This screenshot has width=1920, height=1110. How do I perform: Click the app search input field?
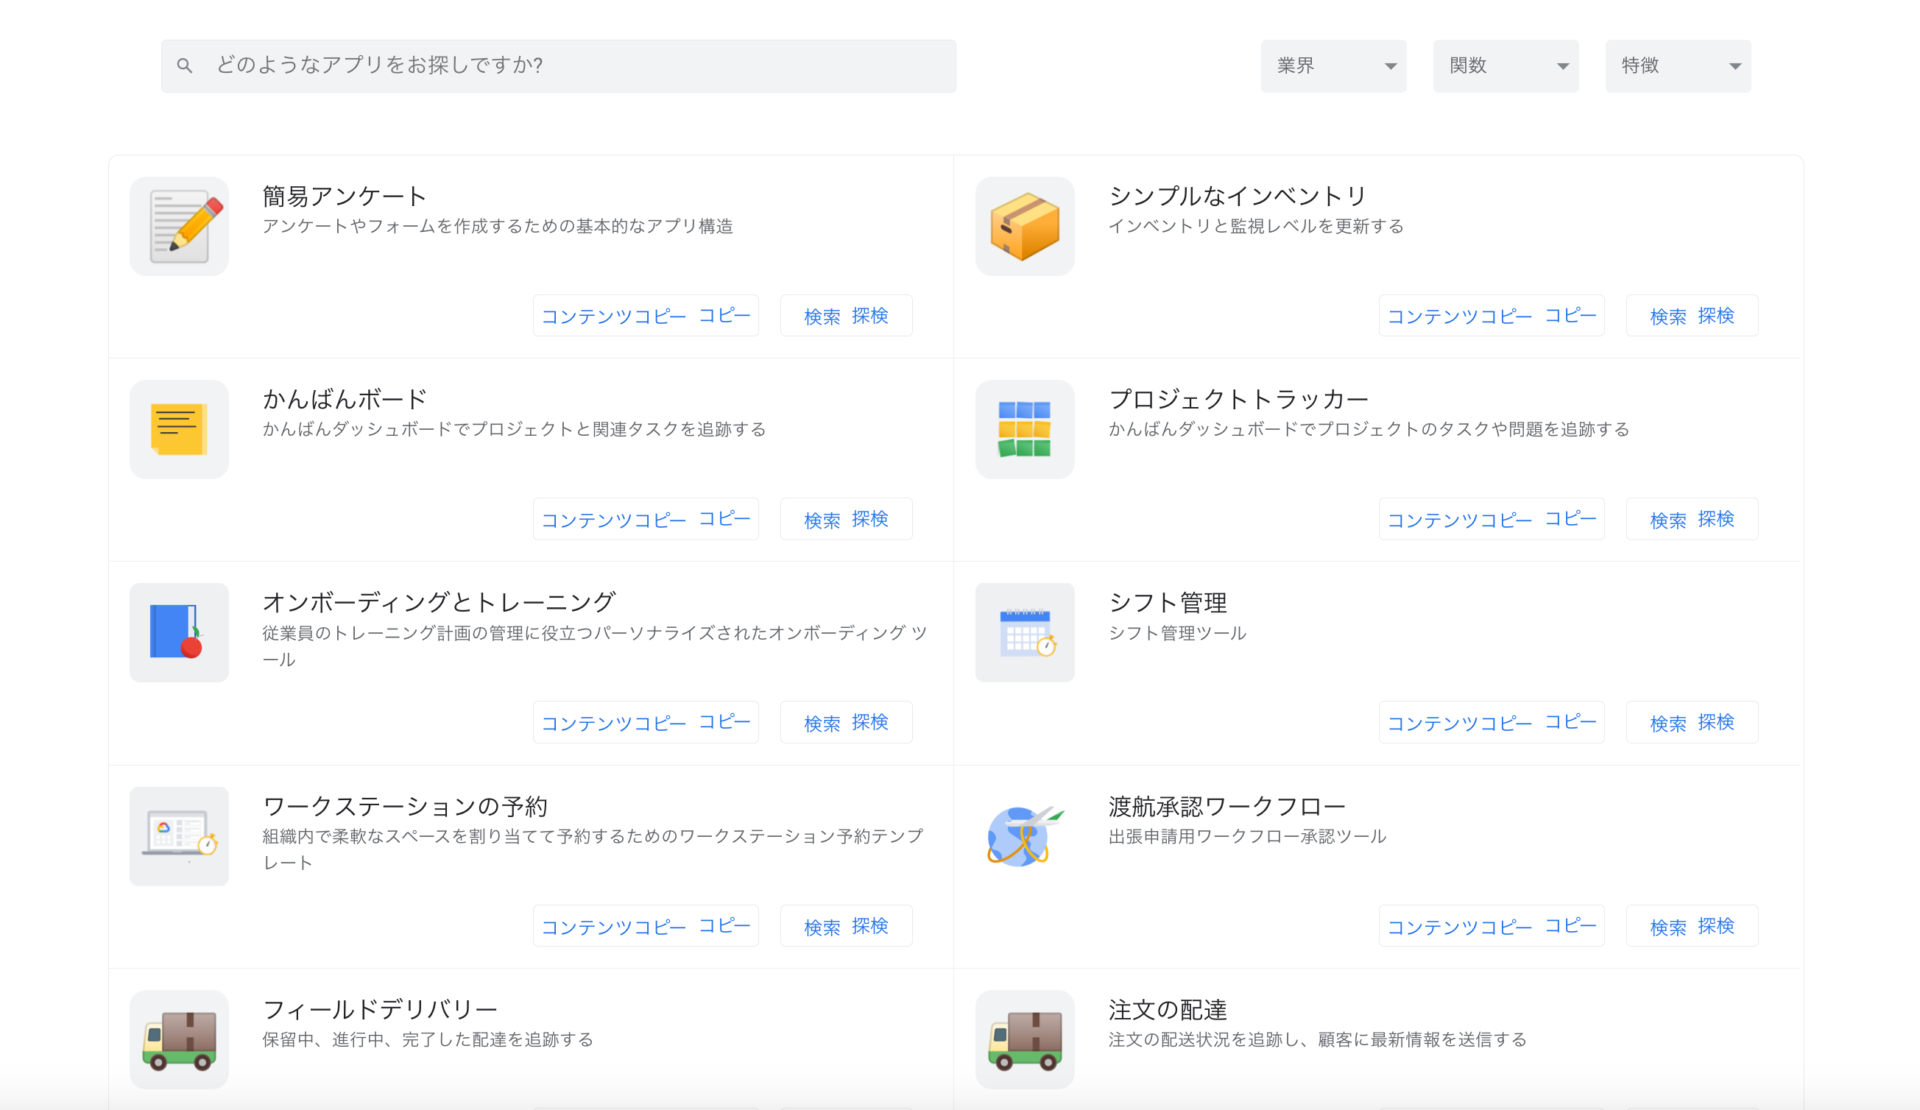tap(559, 65)
